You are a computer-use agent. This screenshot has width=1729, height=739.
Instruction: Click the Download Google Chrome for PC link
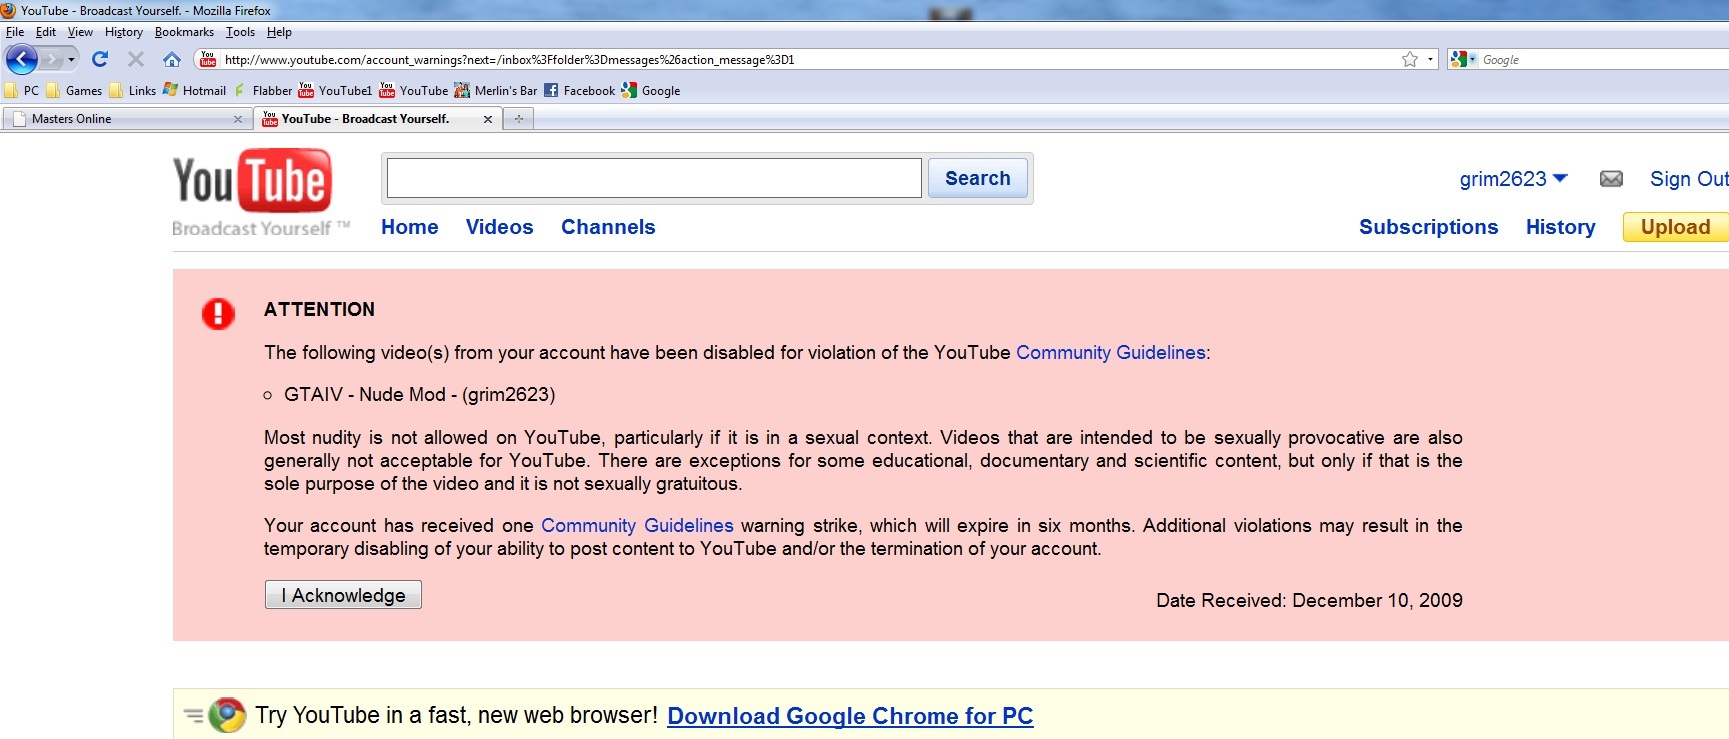pyautogui.click(x=850, y=716)
